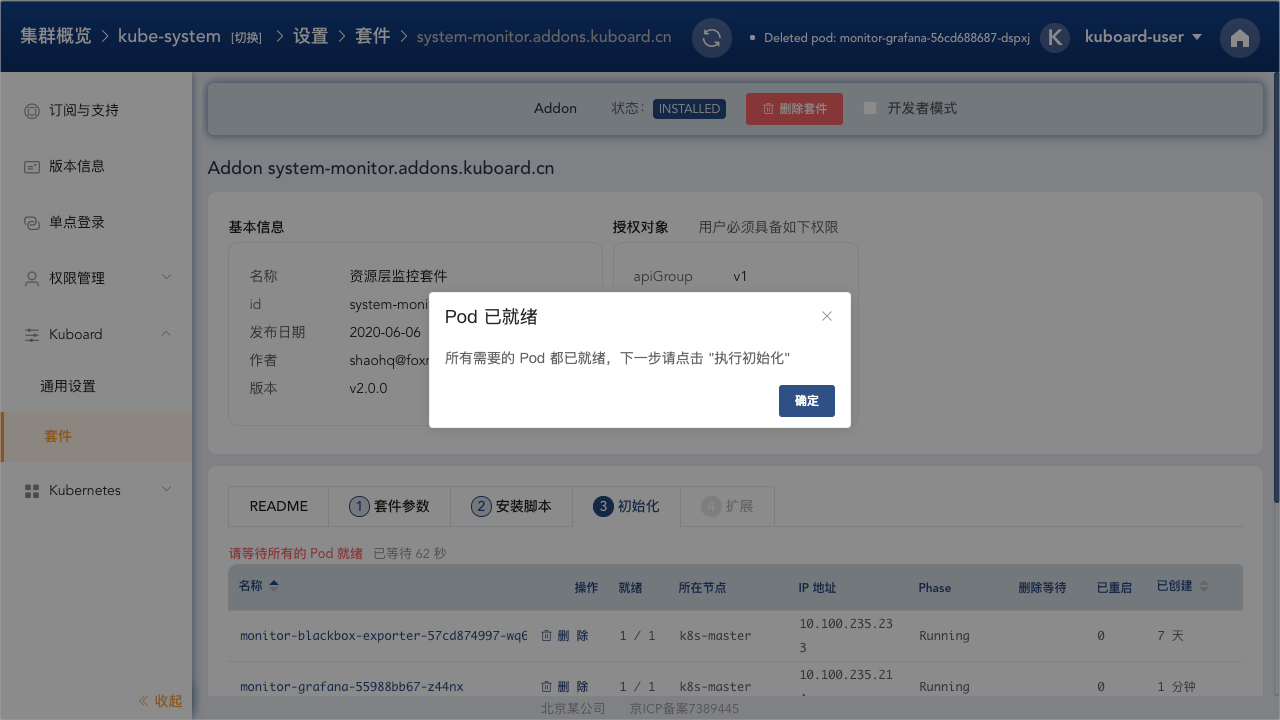Expand the 权限管理 menu
The height and width of the screenshot is (720, 1280).
tap(96, 278)
